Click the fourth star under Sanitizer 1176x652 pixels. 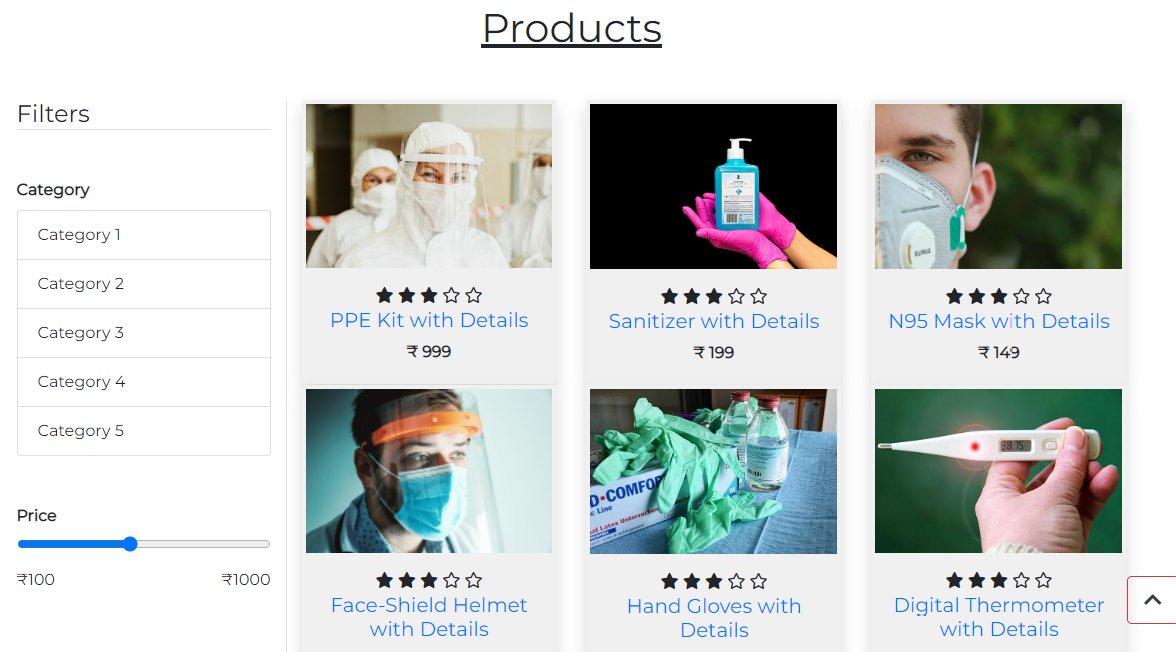click(736, 296)
